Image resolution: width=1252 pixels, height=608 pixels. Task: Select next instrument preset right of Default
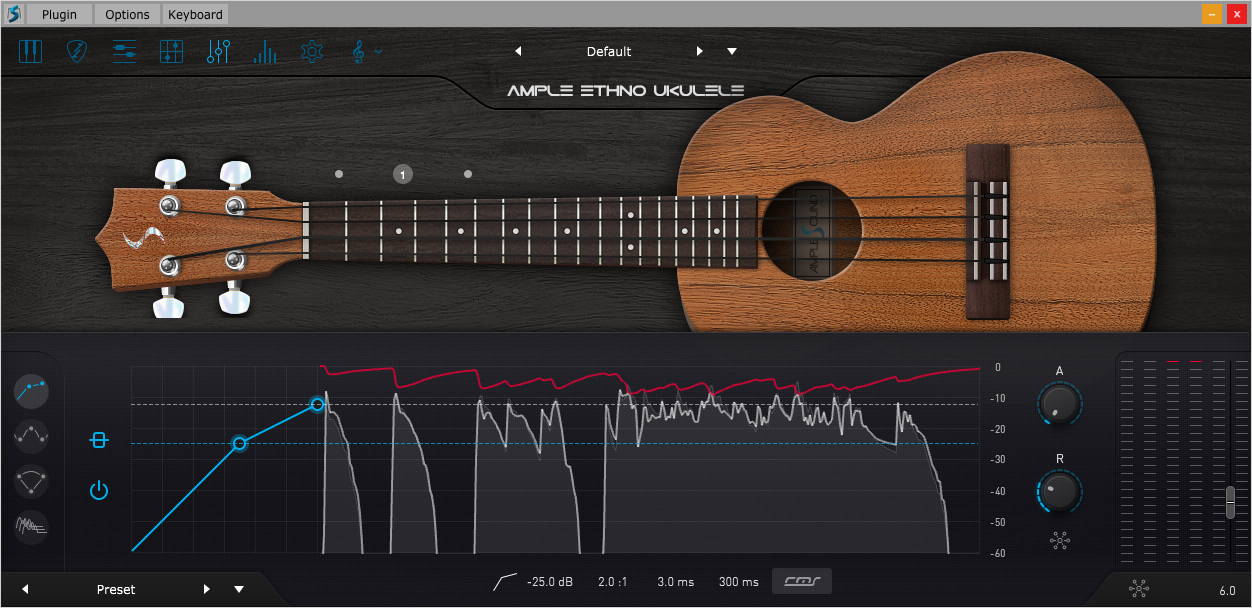[700, 51]
